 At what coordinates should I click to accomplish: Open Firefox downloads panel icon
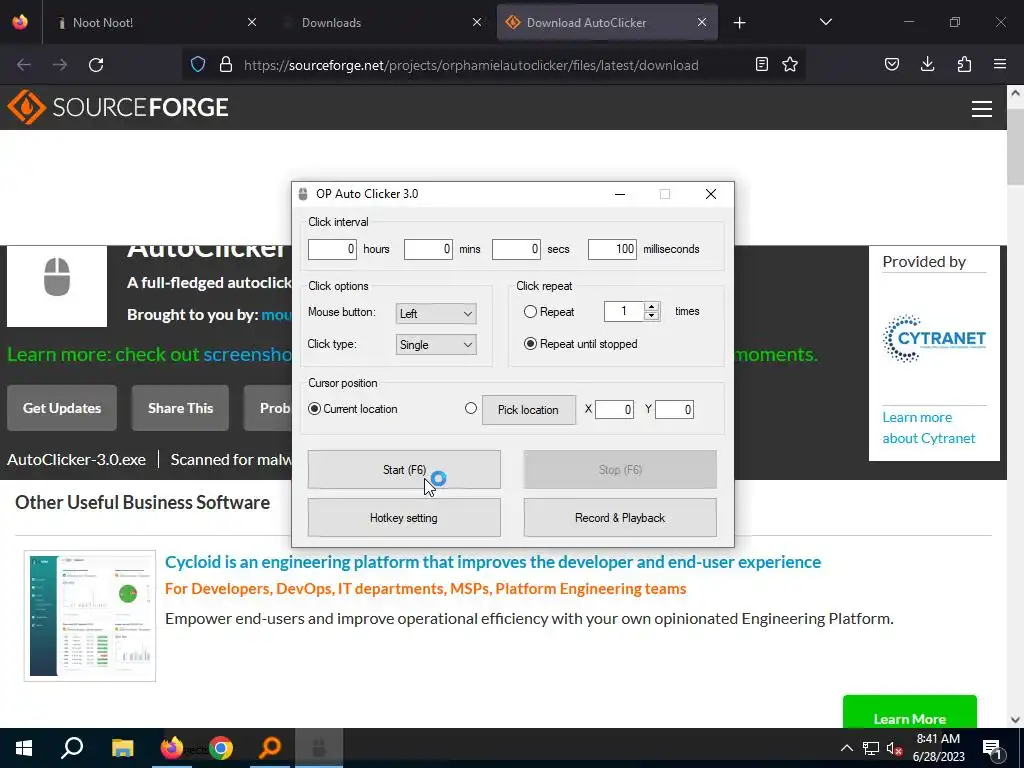point(927,65)
